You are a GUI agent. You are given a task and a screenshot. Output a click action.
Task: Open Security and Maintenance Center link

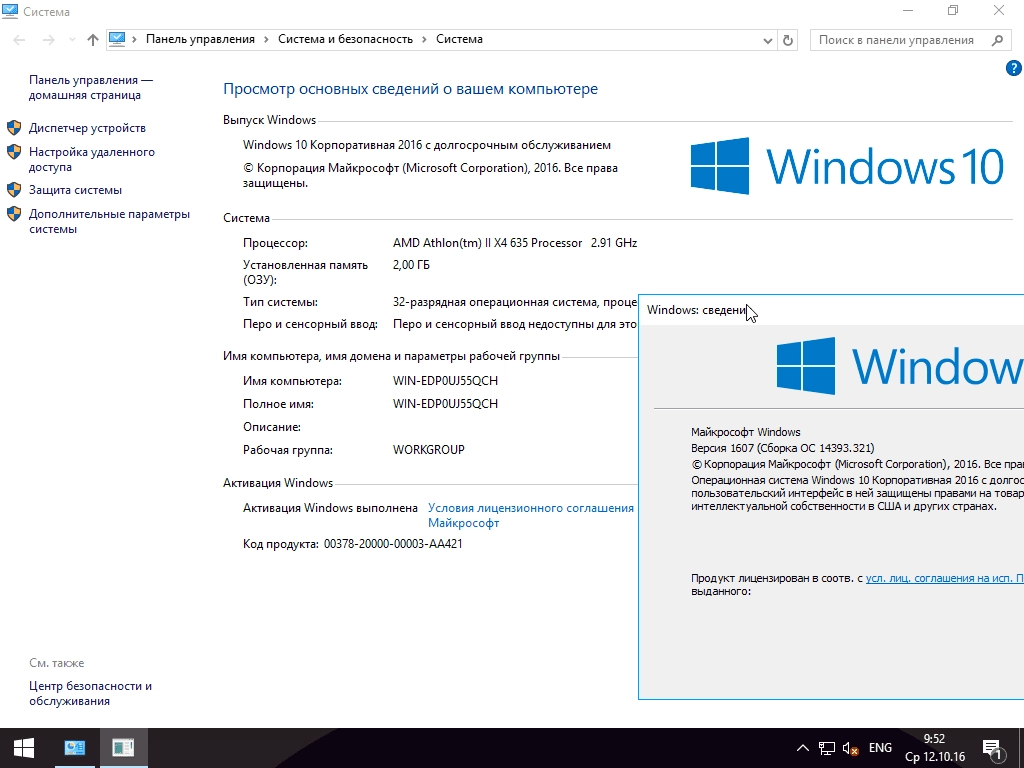coord(90,694)
